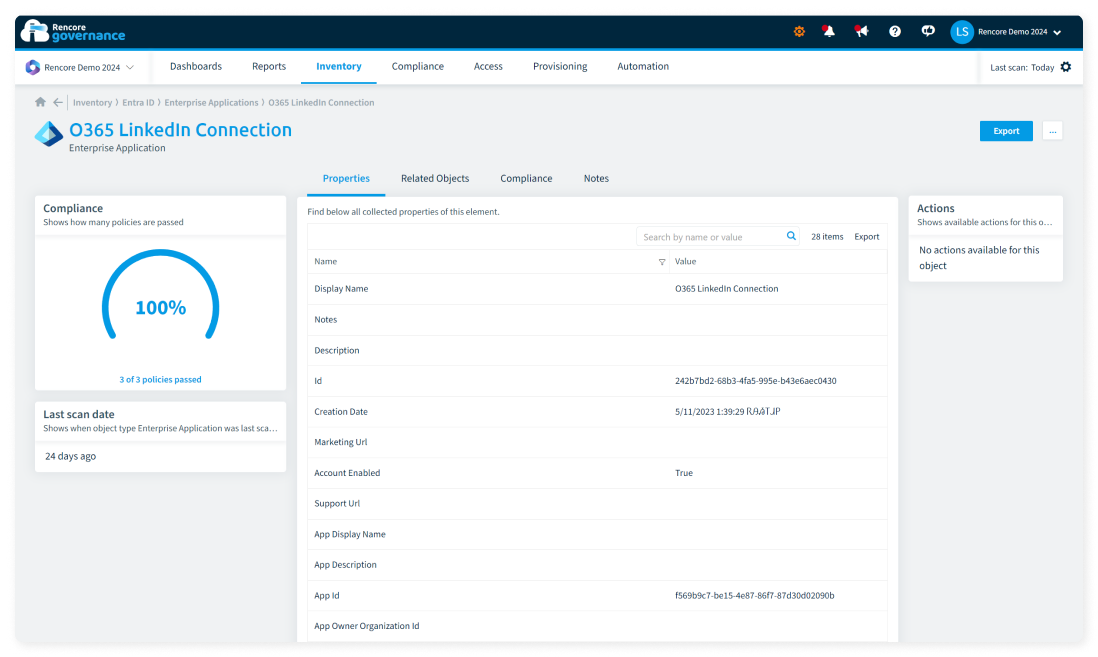This screenshot has width=1098, height=657.
Task: Click the Creation Date value 5/11/2023
Action: (728, 412)
